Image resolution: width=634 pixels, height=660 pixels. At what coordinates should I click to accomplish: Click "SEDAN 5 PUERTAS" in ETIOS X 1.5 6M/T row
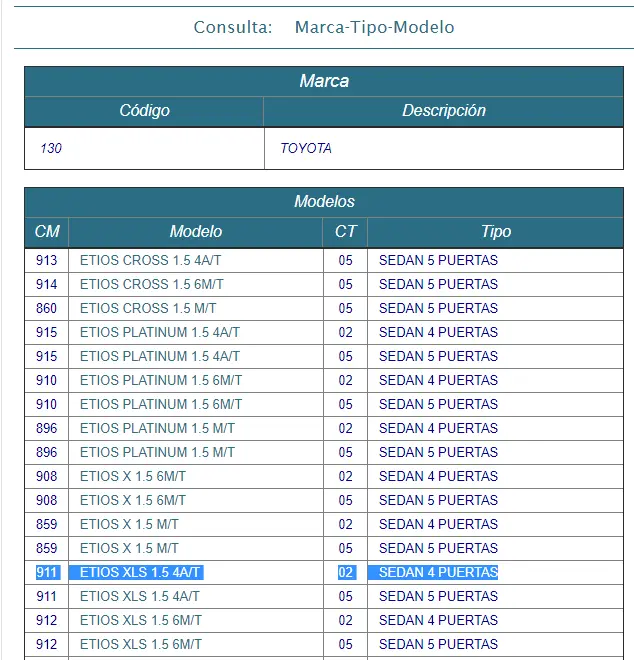[x=438, y=500]
